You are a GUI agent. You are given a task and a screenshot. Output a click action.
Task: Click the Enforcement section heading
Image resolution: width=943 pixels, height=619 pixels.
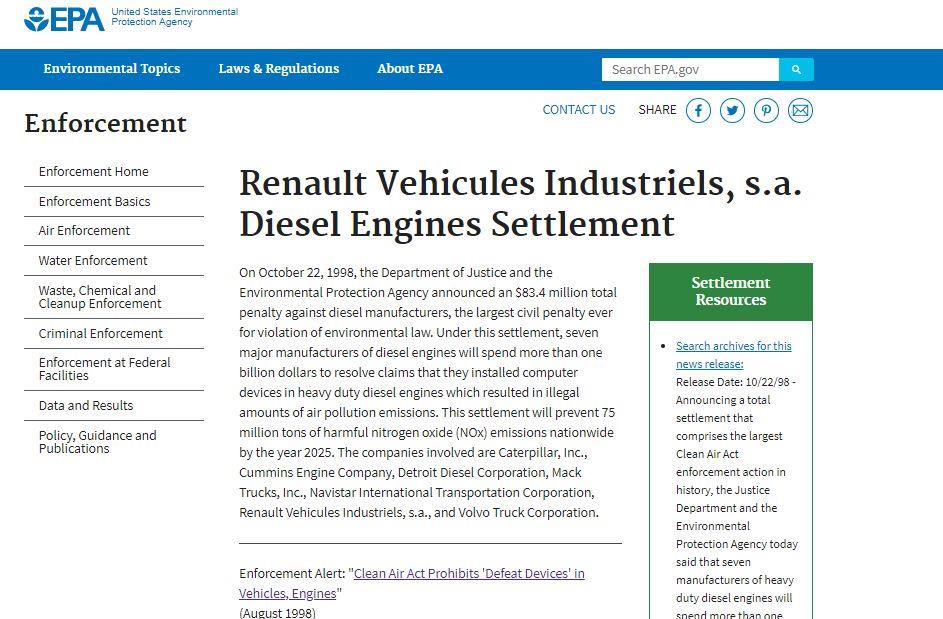click(105, 123)
